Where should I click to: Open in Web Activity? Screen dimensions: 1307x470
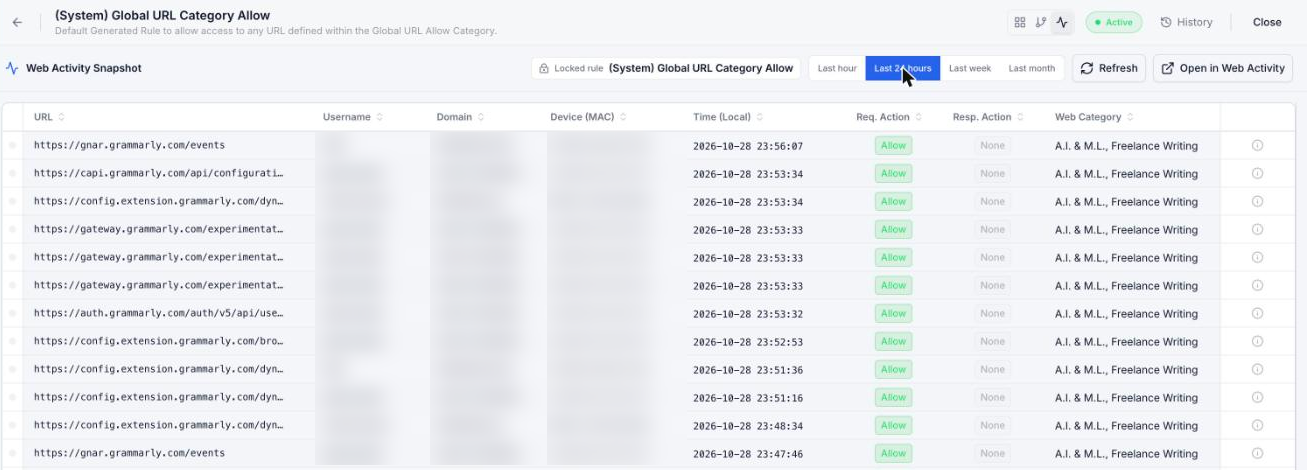click(1223, 68)
